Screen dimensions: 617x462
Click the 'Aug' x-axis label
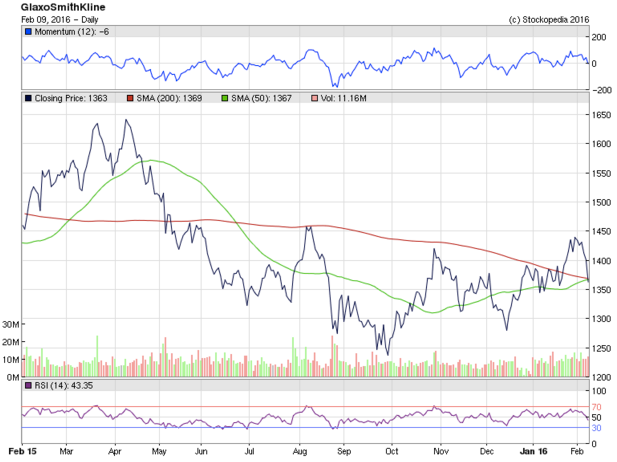point(300,451)
